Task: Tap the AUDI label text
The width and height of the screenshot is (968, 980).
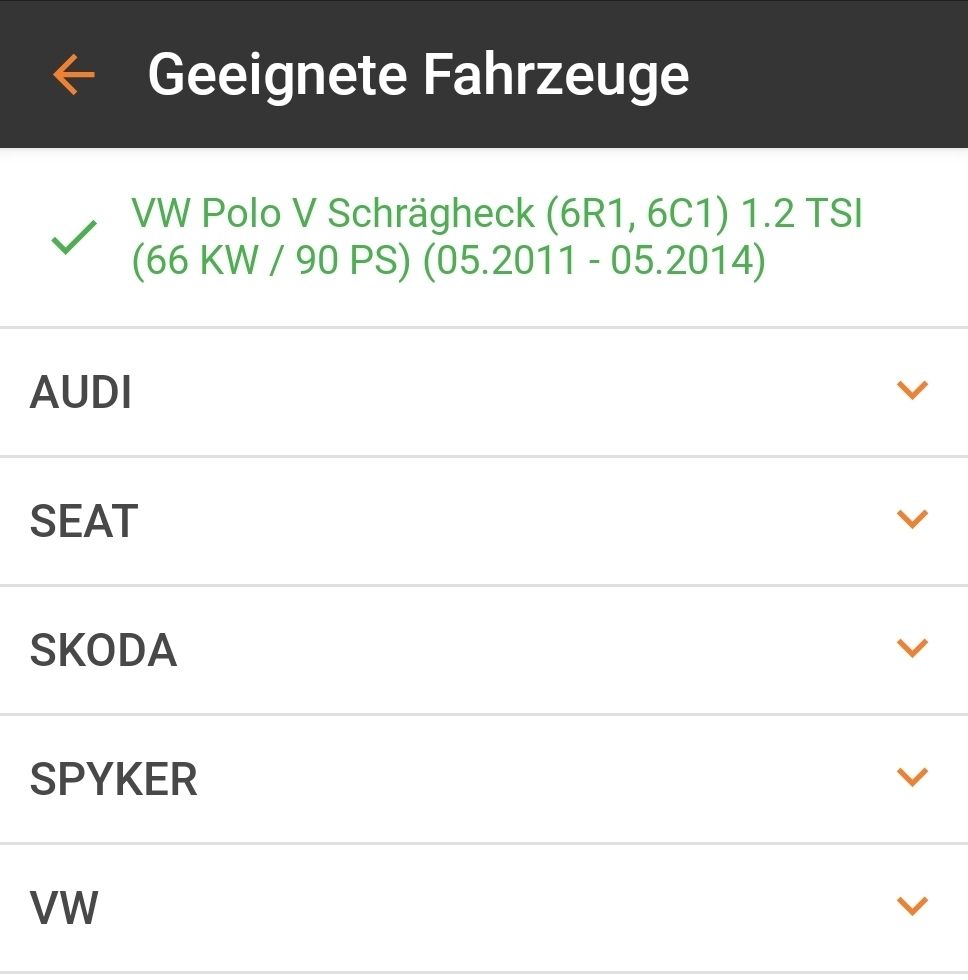Action: click(x=81, y=392)
